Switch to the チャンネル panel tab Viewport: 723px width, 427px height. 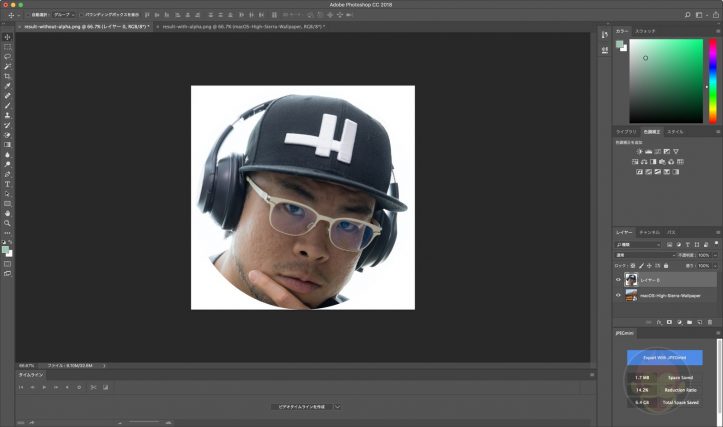pos(648,232)
